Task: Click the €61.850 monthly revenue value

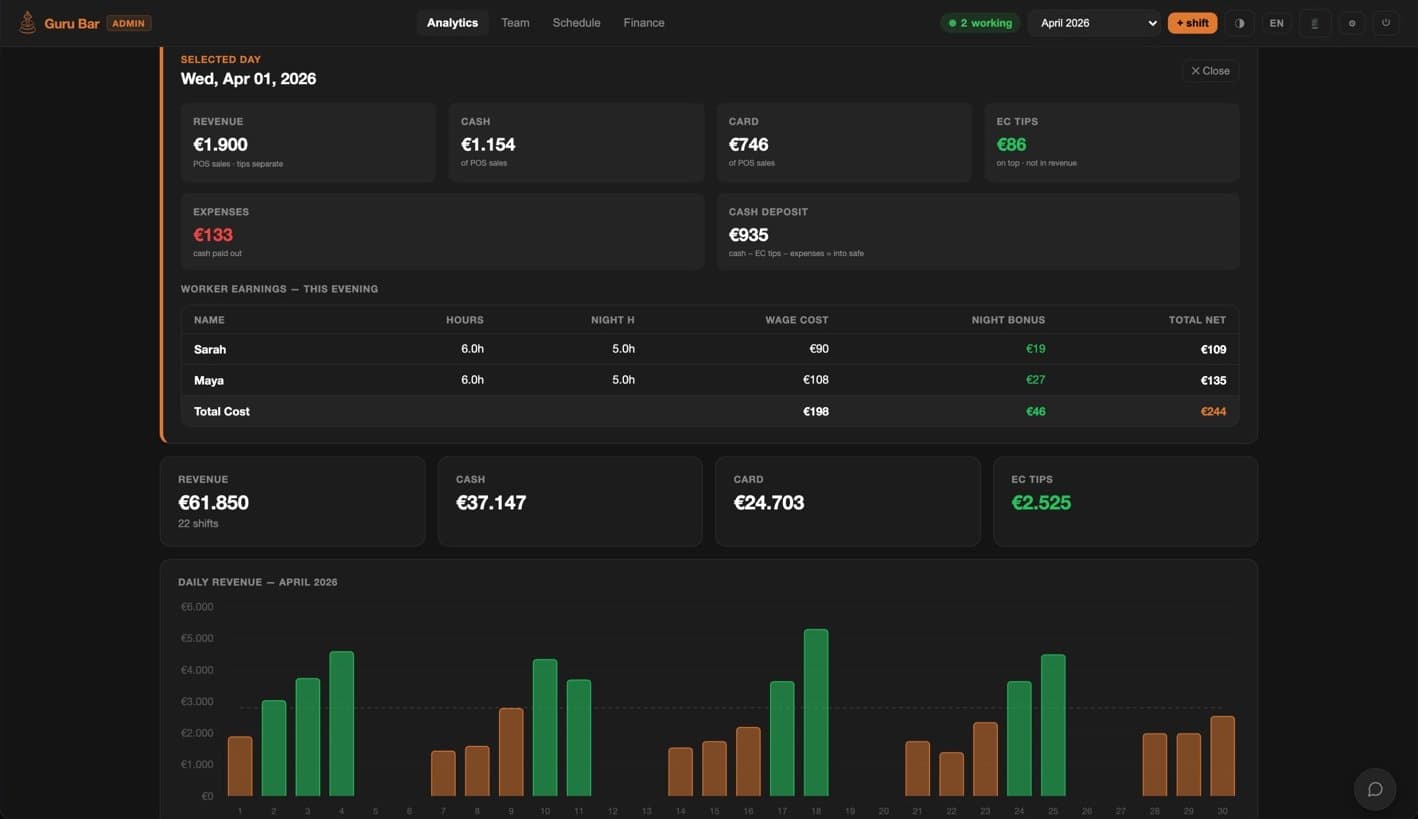Action: click(213, 503)
